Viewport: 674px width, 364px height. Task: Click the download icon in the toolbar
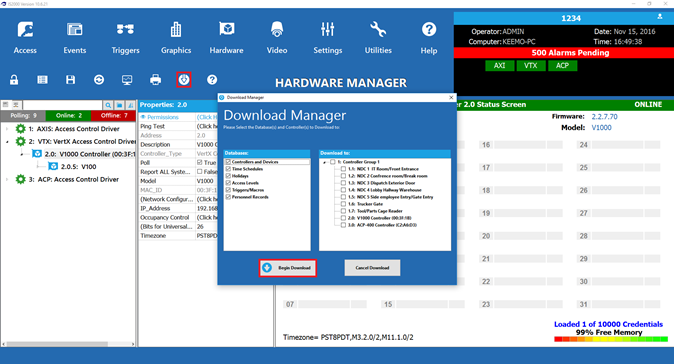[x=184, y=80]
